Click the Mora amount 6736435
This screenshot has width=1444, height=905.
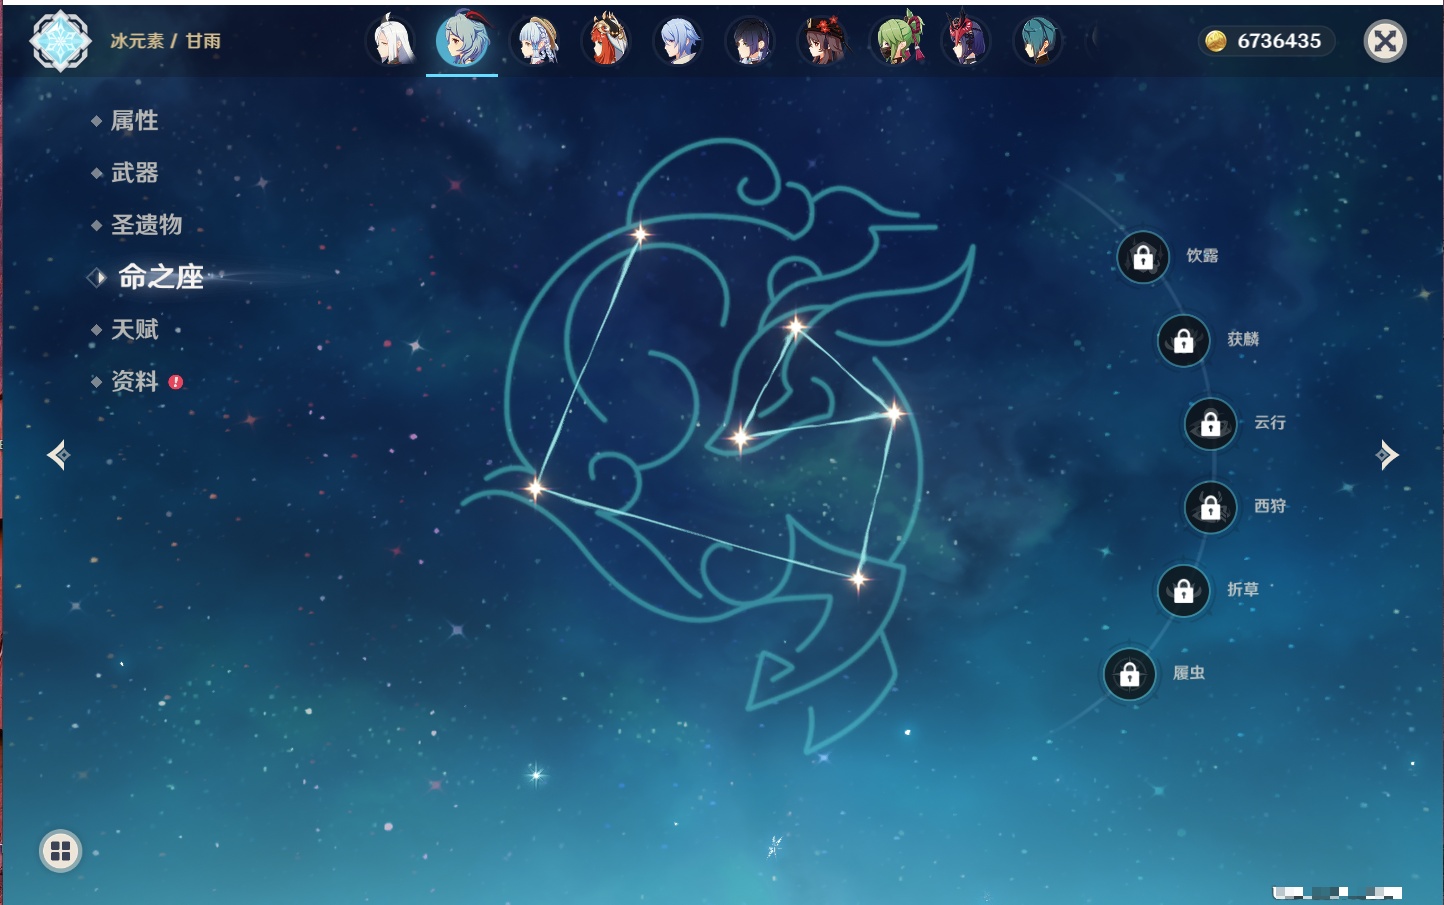pyautogui.click(x=1279, y=41)
